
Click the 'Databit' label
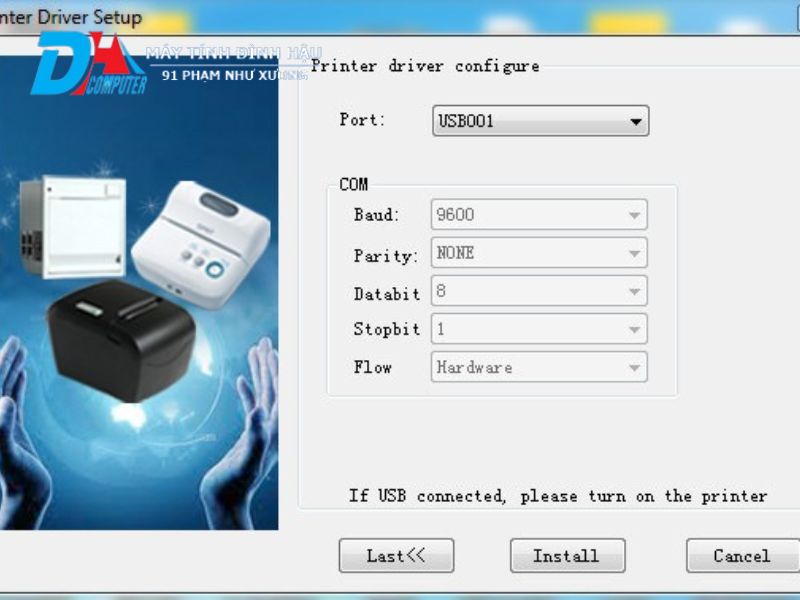pos(387,294)
